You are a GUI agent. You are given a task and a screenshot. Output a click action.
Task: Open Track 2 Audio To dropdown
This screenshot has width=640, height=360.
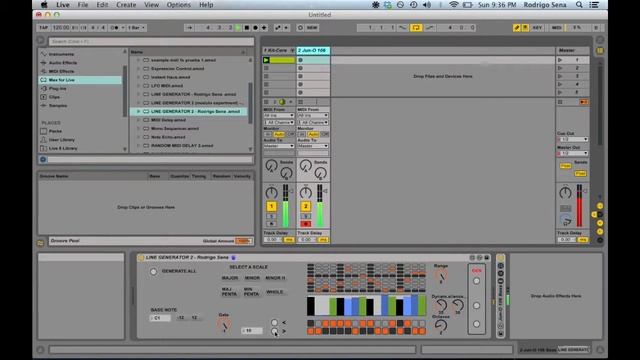click(313, 146)
